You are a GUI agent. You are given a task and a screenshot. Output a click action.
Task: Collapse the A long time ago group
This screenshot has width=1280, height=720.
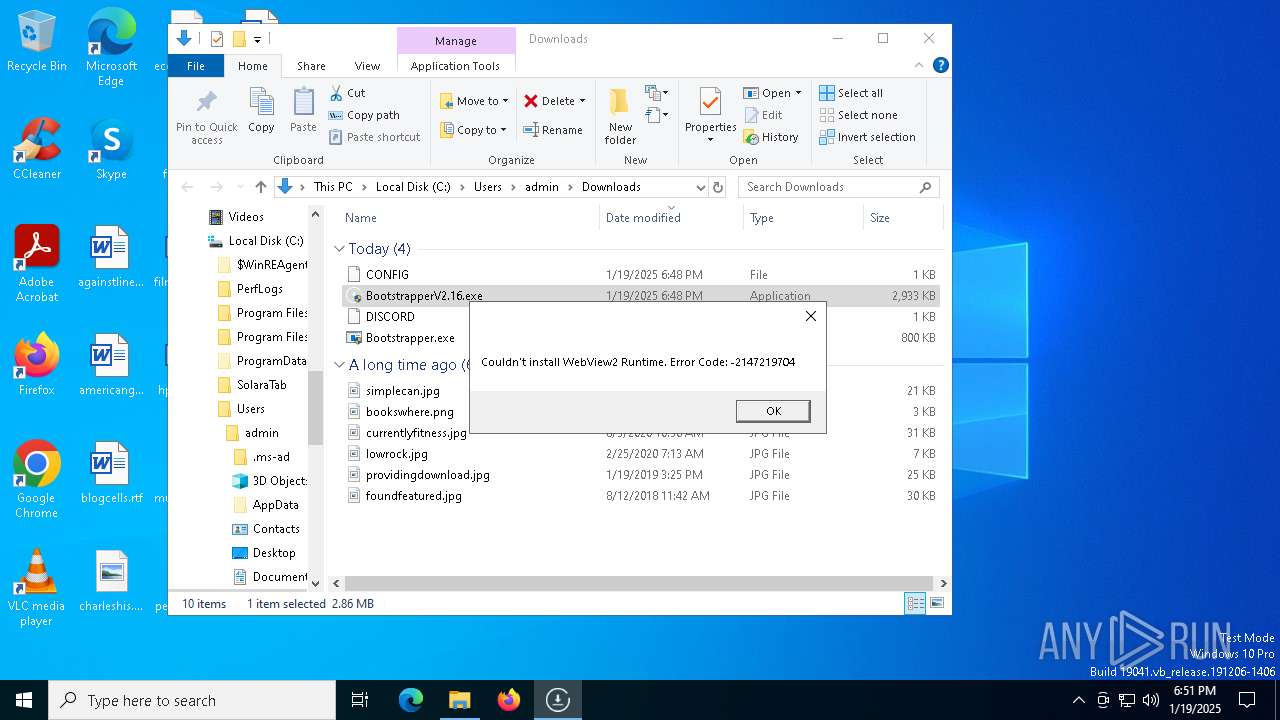click(x=340, y=365)
